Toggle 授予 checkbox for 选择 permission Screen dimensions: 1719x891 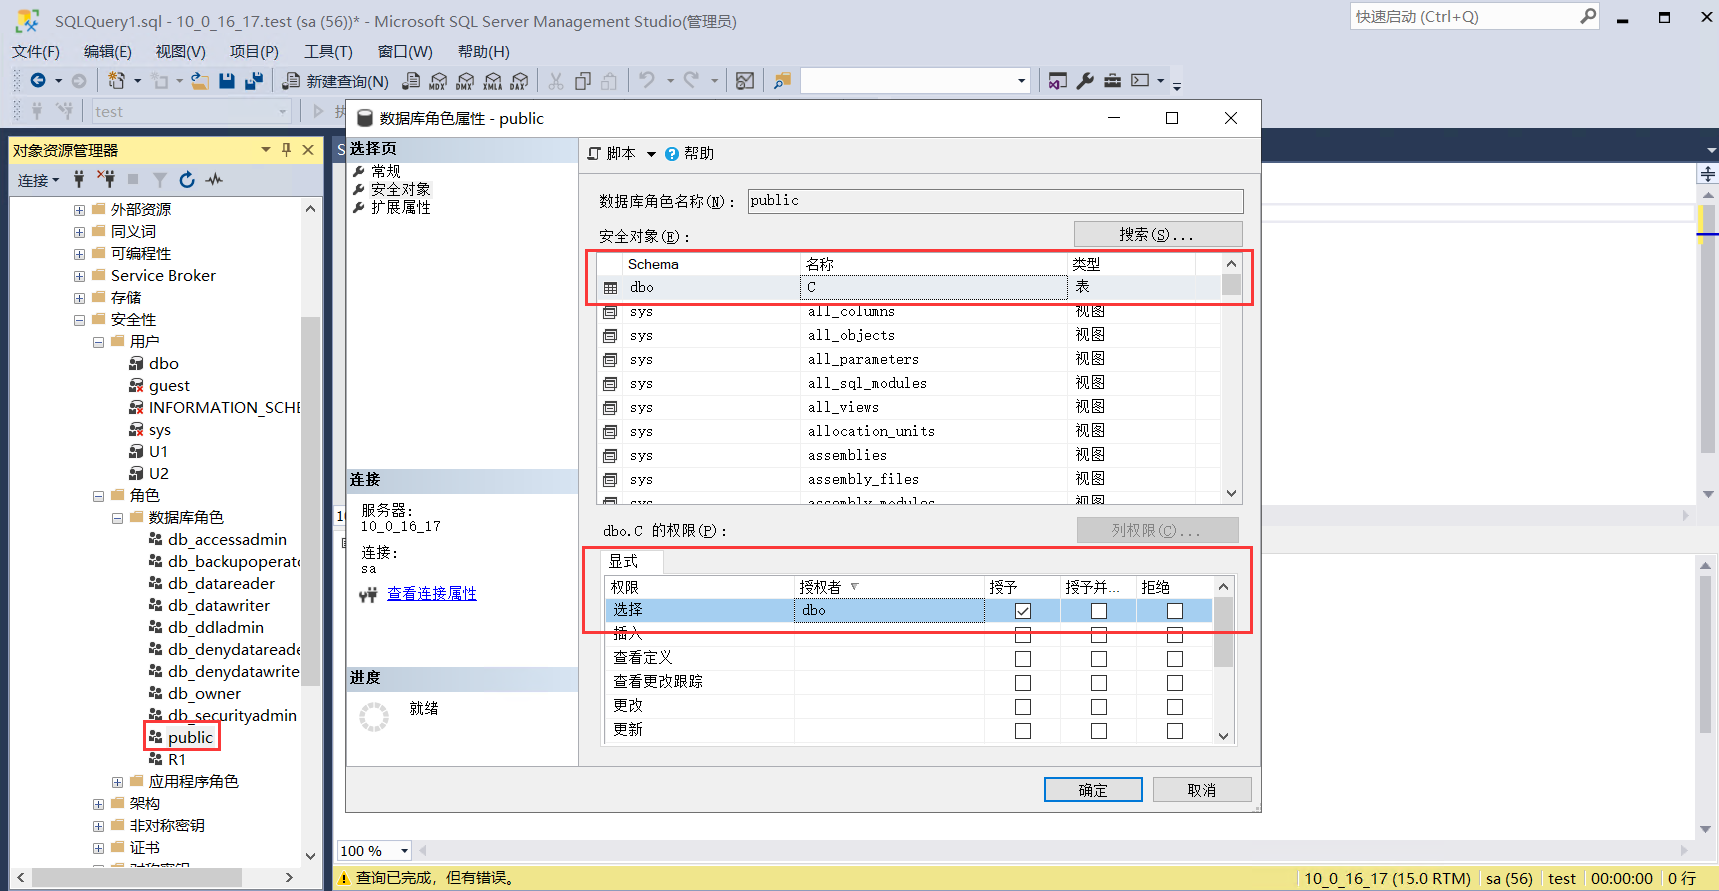click(x=1023, y=611)
